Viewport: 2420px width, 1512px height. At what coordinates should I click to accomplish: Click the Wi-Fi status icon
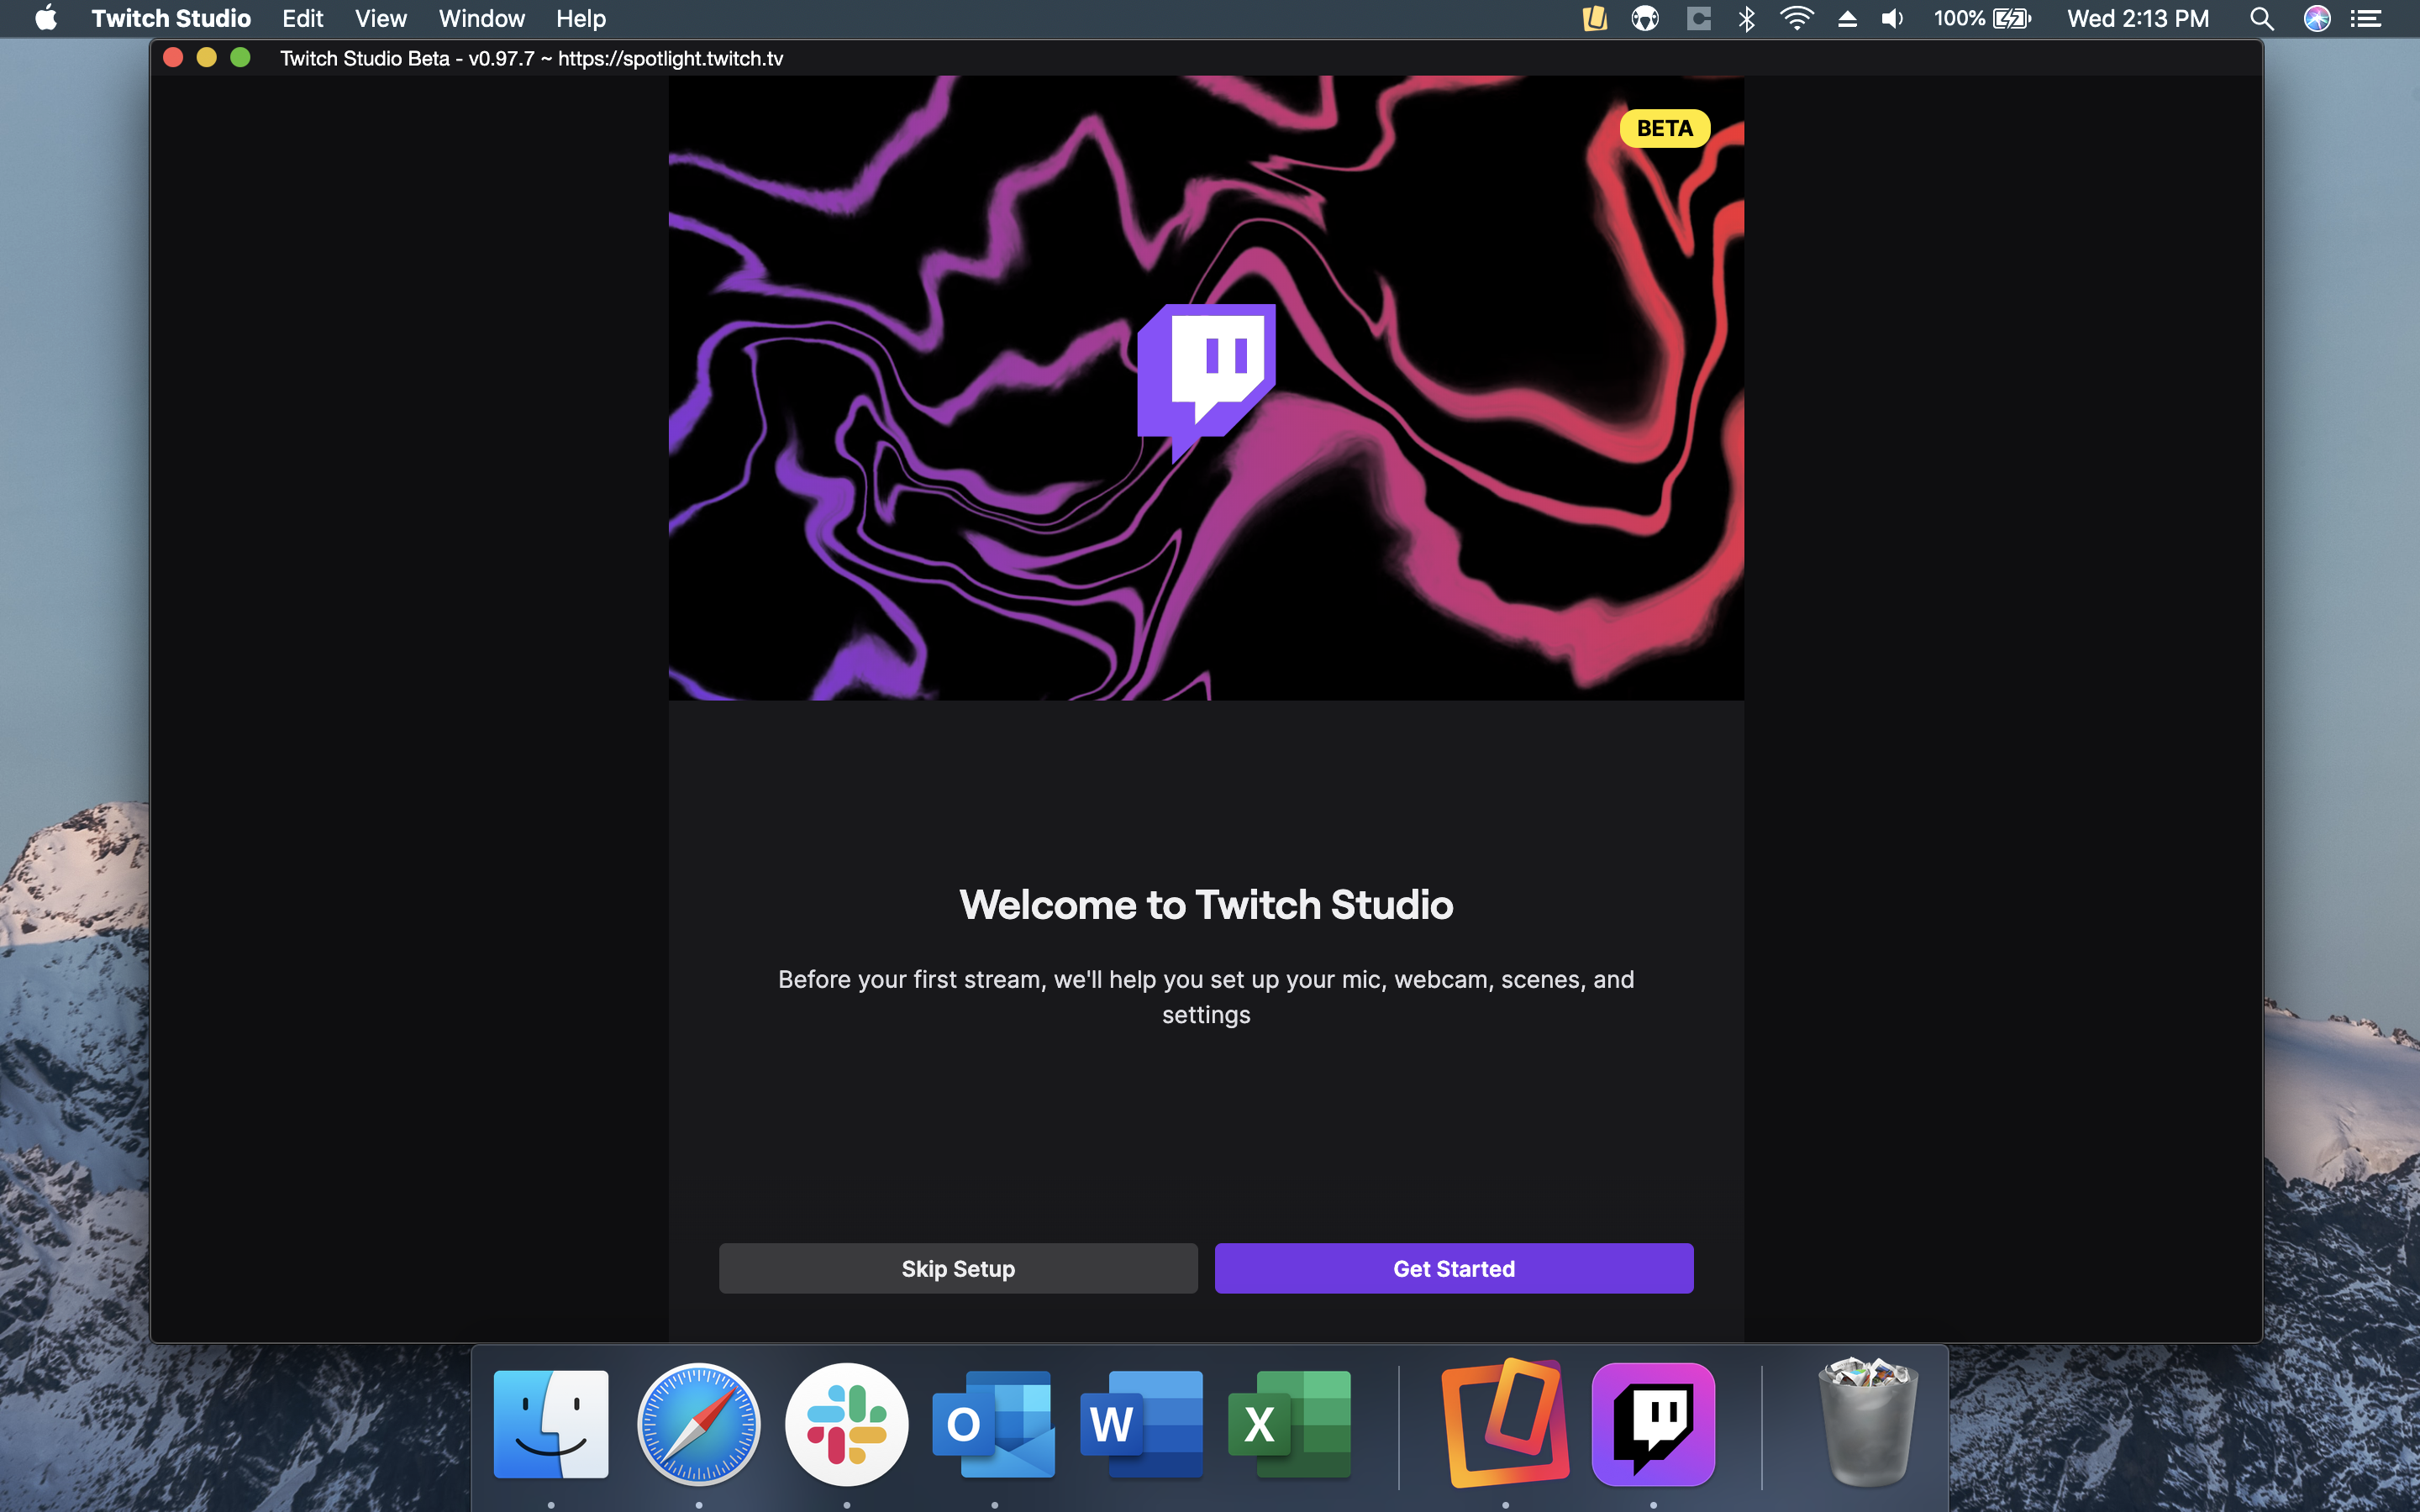pyautogui.click(x=1797, y=18)
